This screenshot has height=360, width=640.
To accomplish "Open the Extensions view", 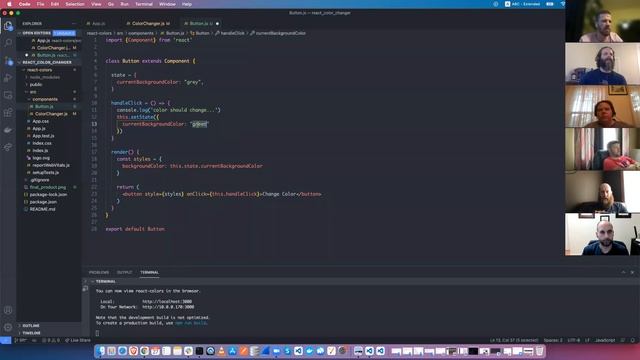I will [8, 113].
